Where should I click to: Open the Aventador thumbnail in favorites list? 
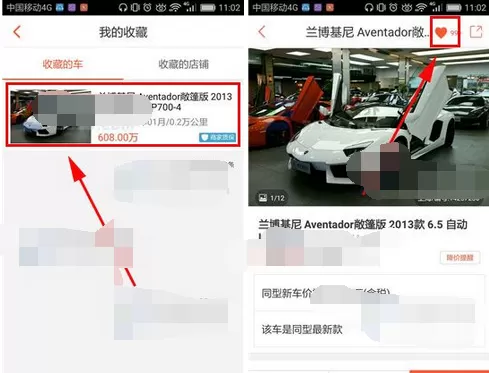pos(51,115)
